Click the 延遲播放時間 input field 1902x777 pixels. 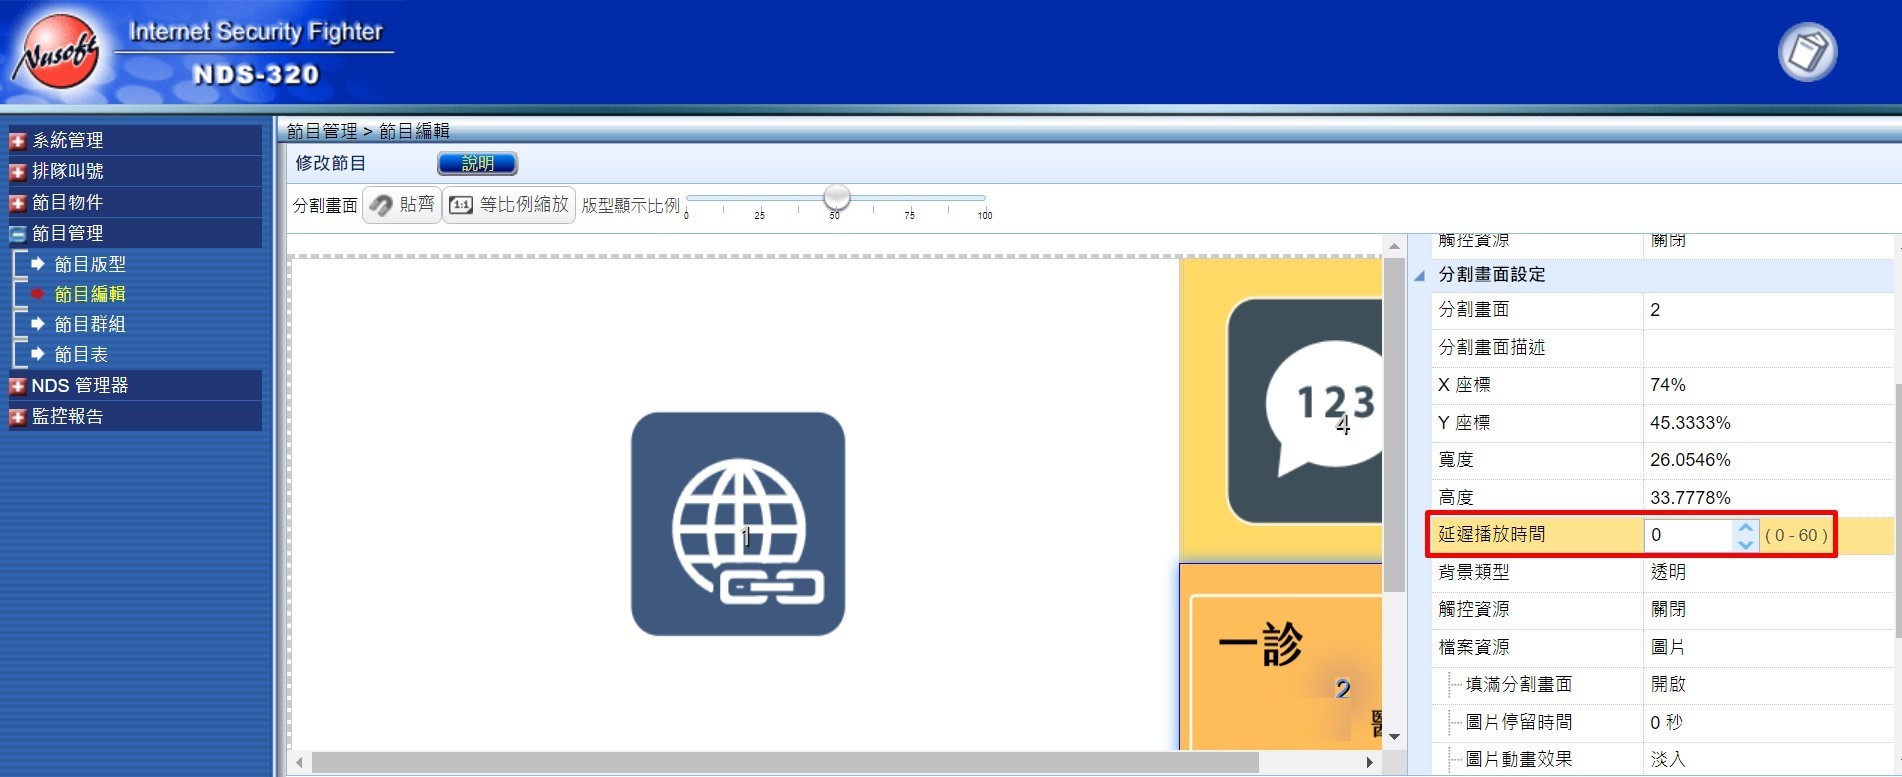(1688, 535)
